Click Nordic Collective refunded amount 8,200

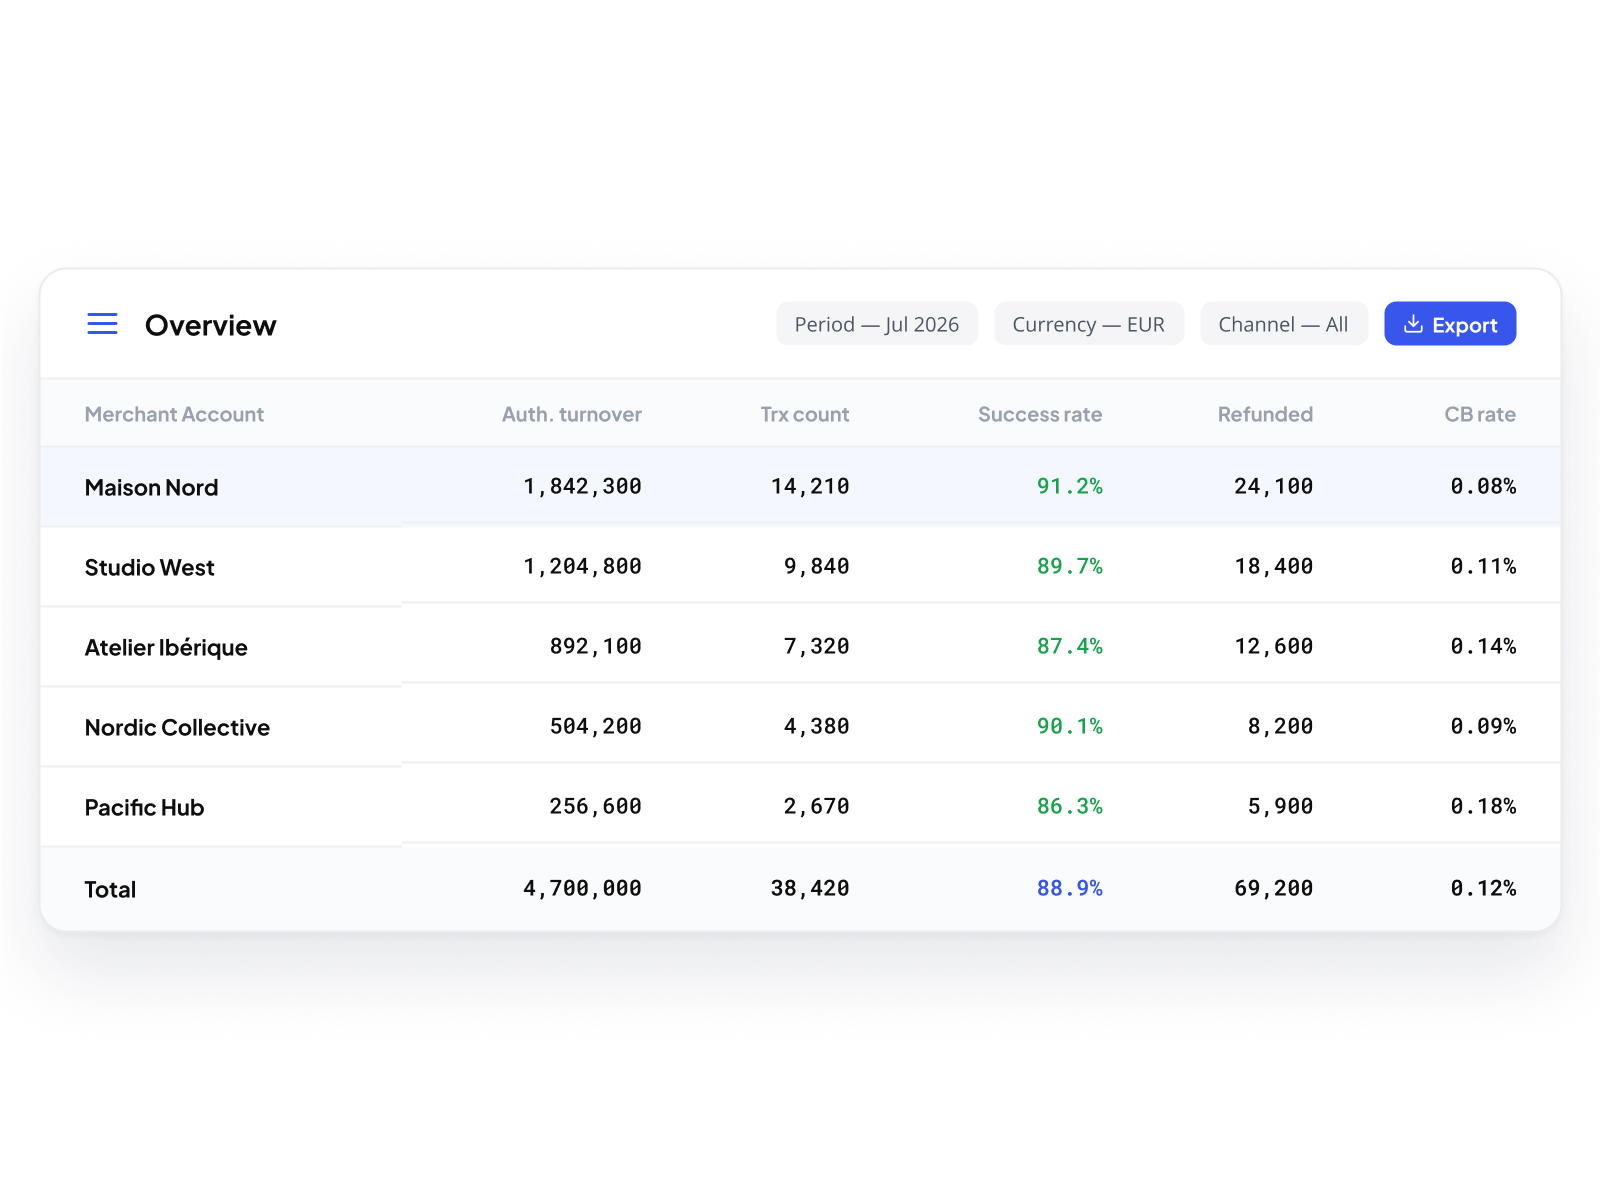pos(1280,727)
